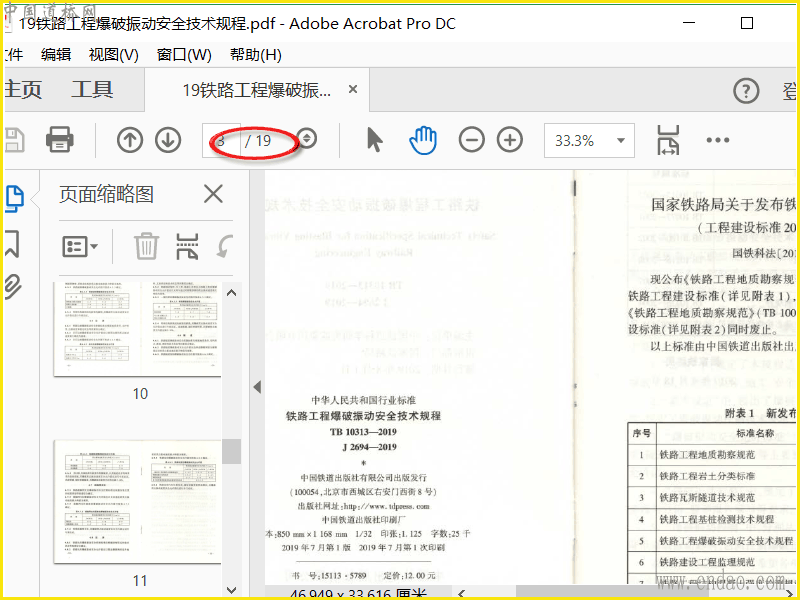Zoom out with the minus button
Viewport: 800px width, 600px height.
[471, 140]
